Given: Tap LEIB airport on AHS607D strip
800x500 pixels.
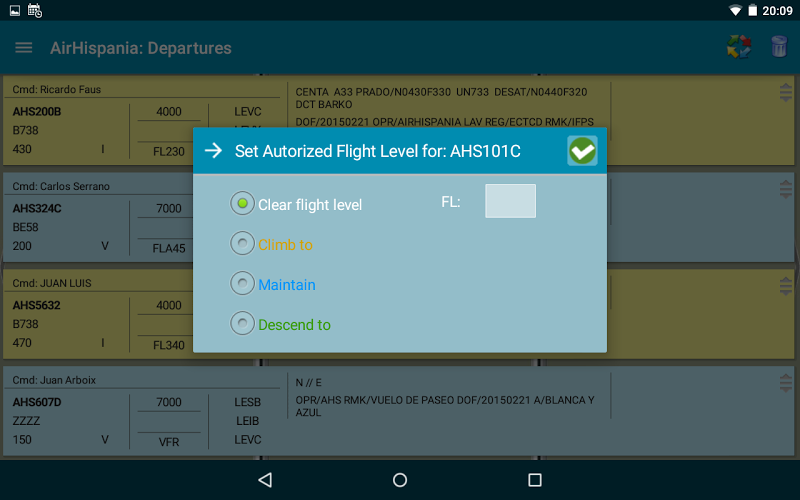Looking at the screenshot, I should click(247, 421).
